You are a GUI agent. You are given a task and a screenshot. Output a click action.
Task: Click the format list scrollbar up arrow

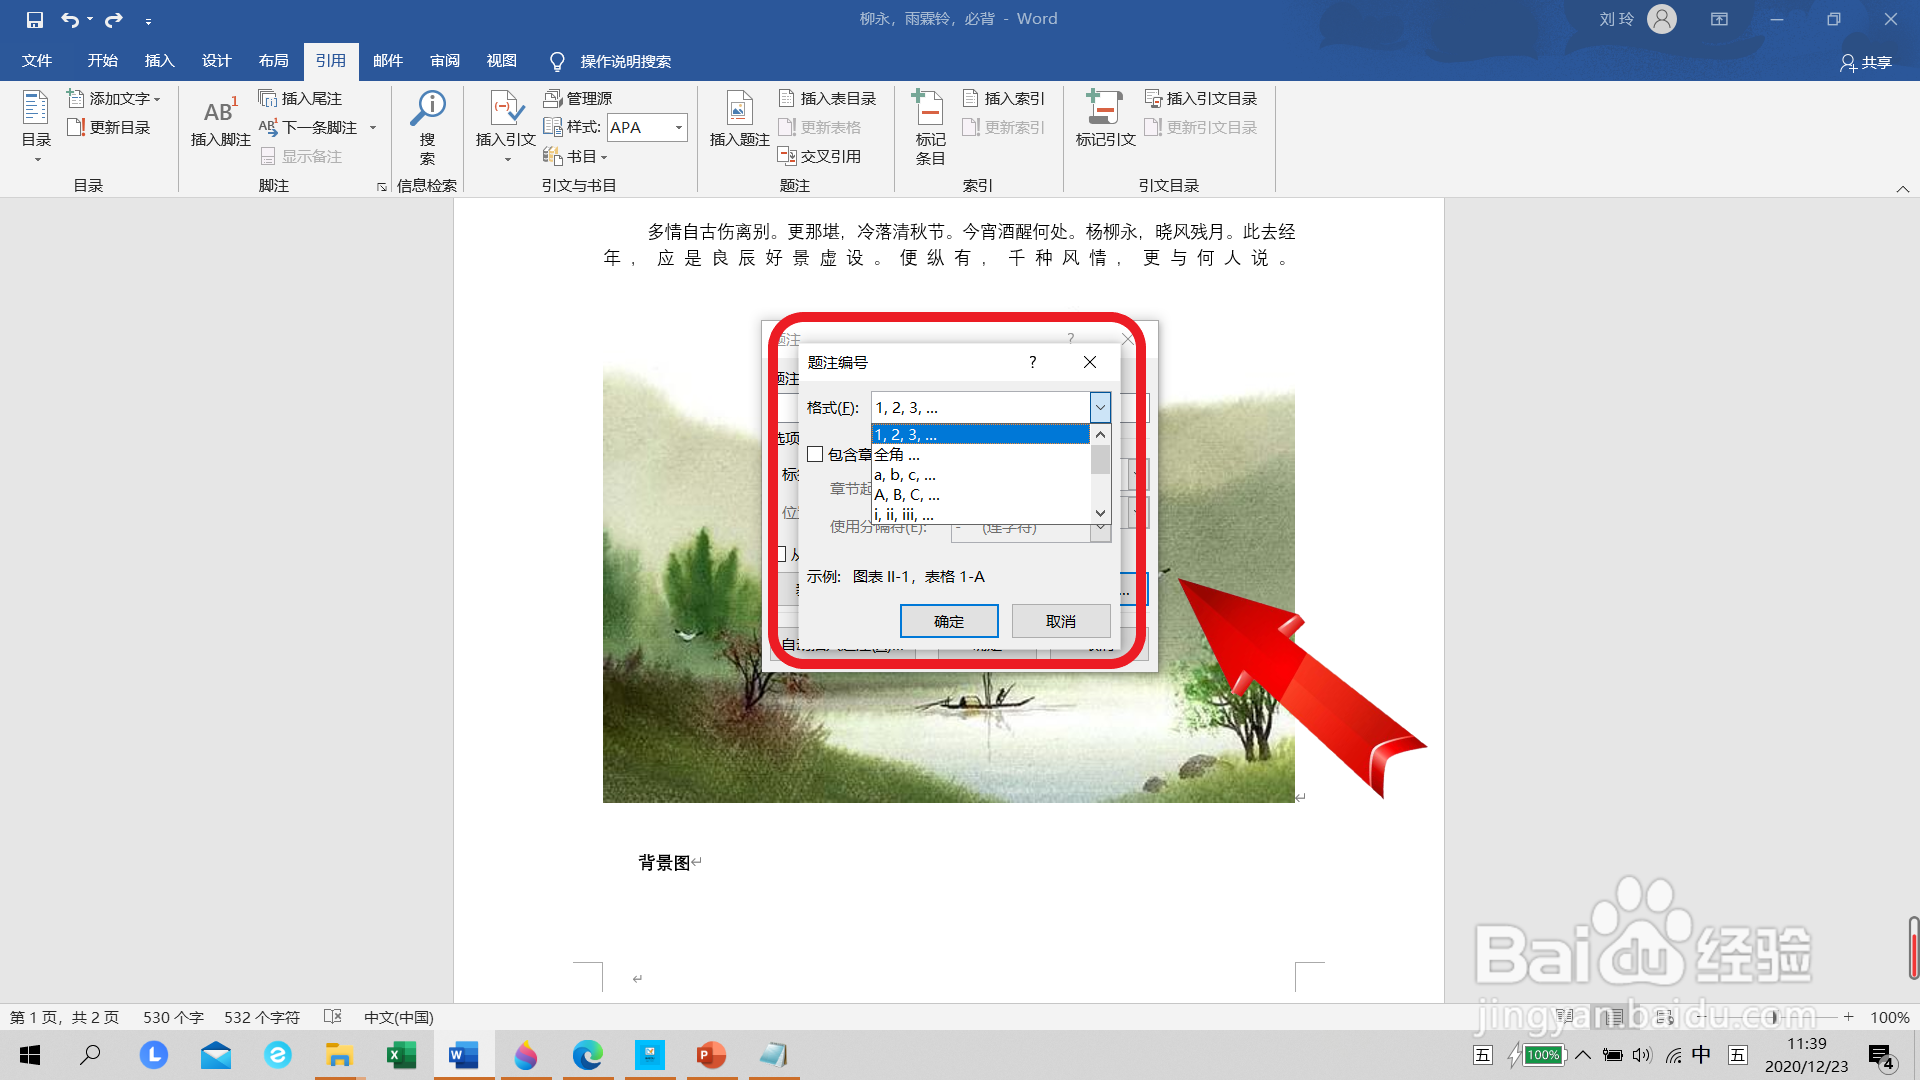1100,435
